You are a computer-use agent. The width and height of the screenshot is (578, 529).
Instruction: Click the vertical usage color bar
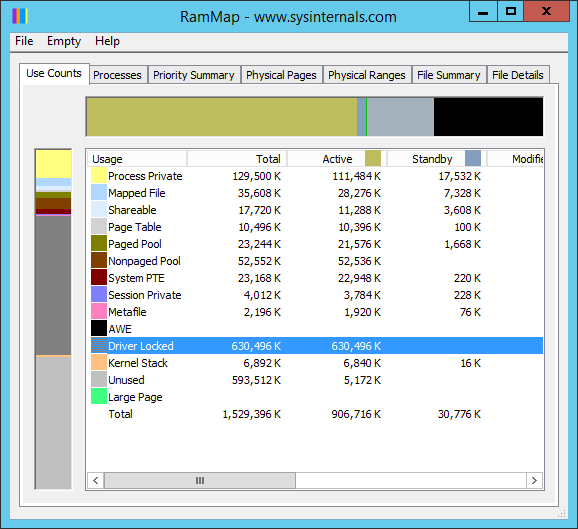[53, 319]
